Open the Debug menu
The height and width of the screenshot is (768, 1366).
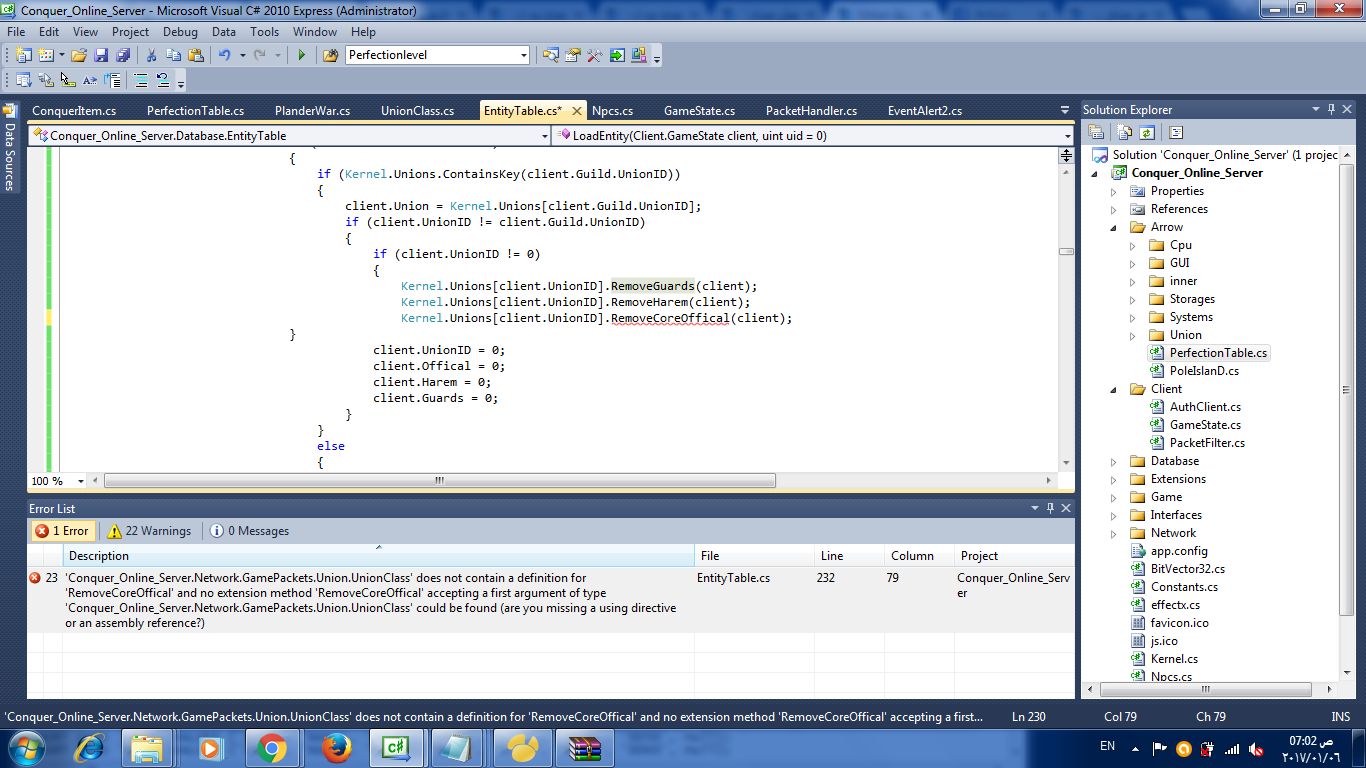[180, 32]
